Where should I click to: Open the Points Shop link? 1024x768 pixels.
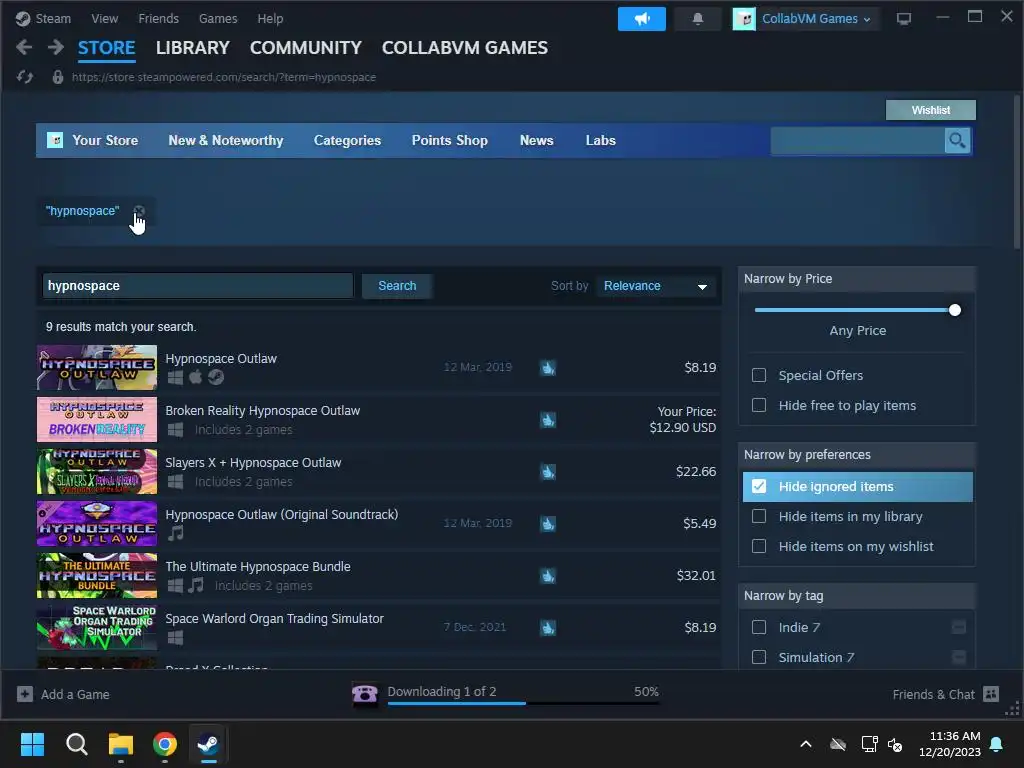point(450,140)
